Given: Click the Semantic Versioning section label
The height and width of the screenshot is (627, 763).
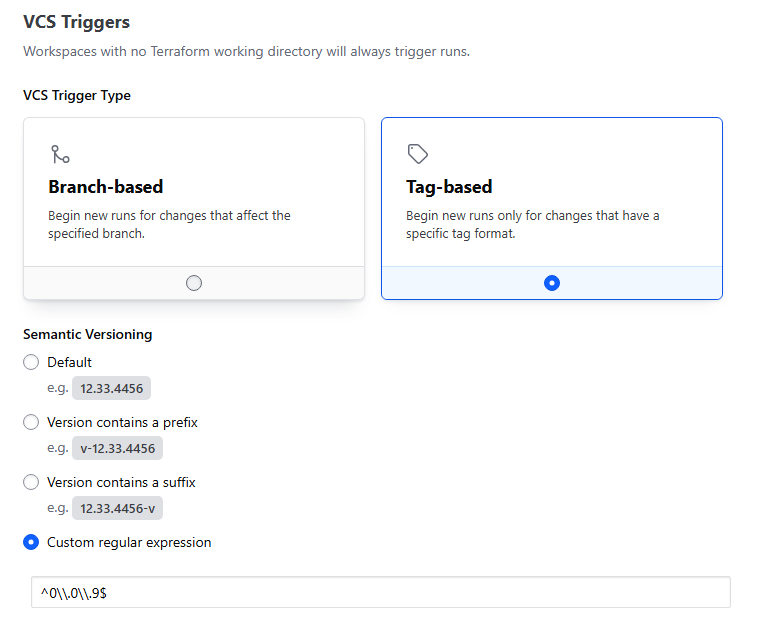Looking at the screenshot, I should click(87, 334).
